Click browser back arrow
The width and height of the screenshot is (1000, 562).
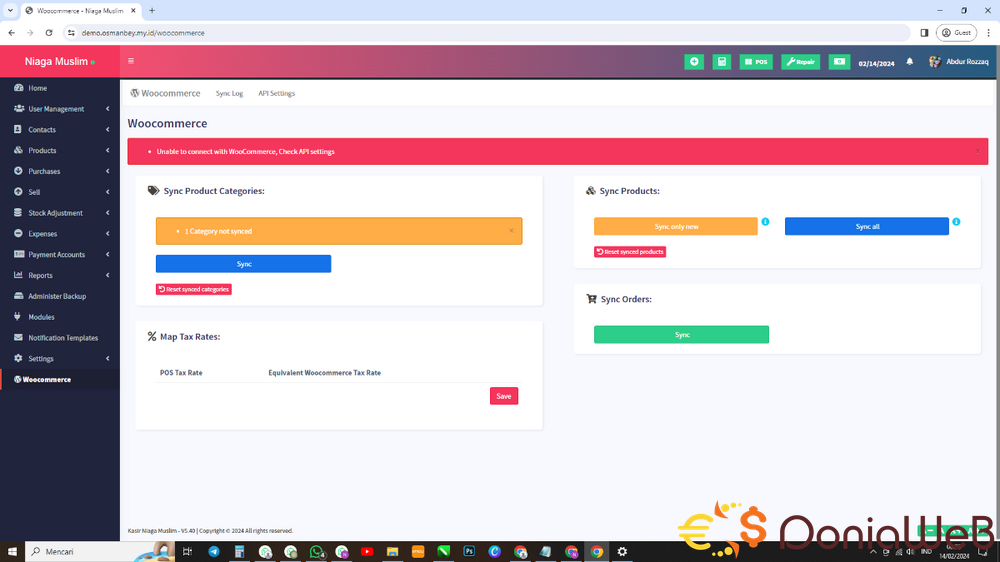click(11, 33)
